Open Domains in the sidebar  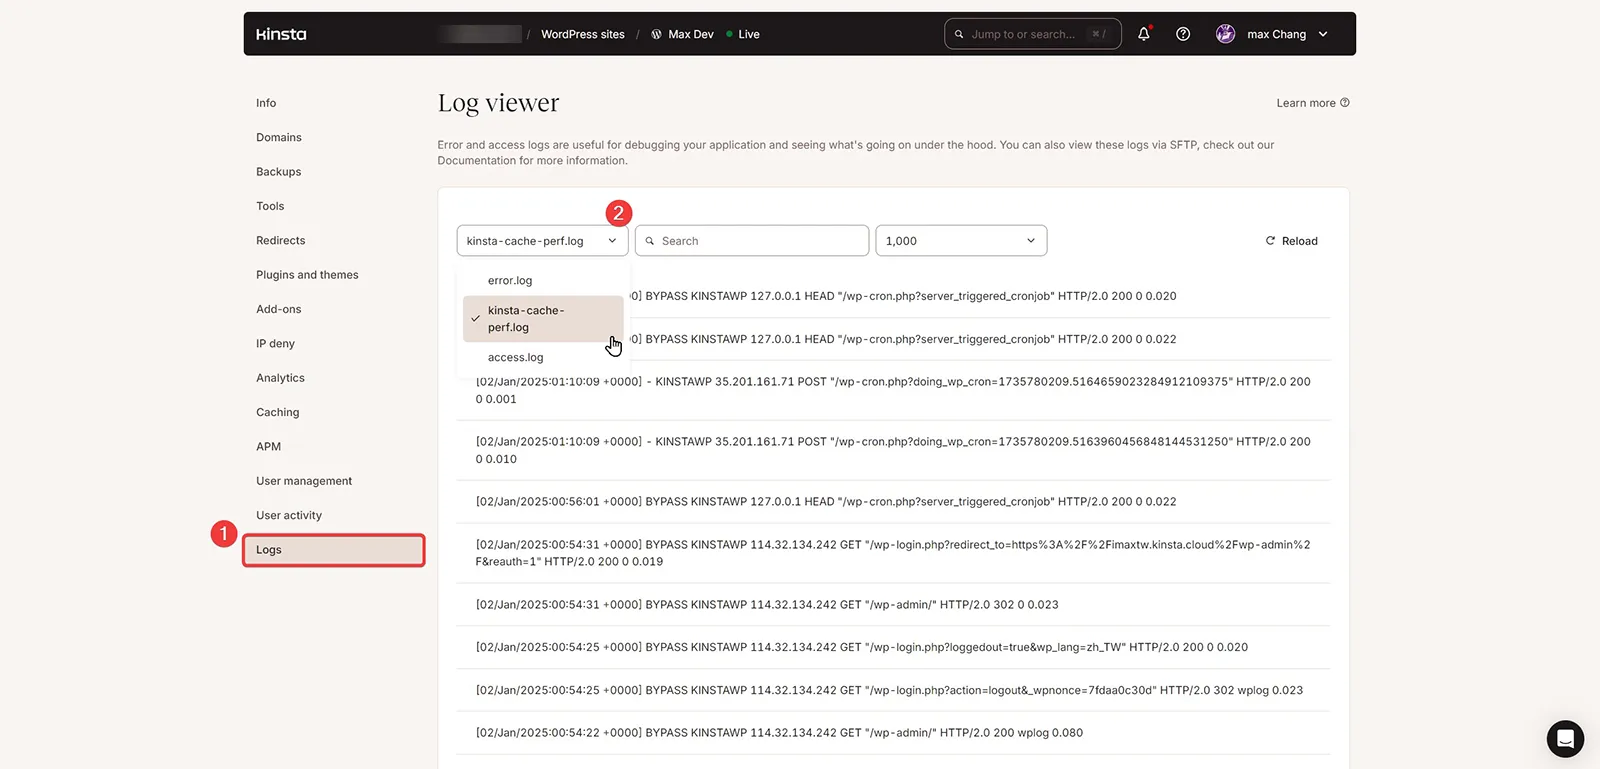coord(279,138)
